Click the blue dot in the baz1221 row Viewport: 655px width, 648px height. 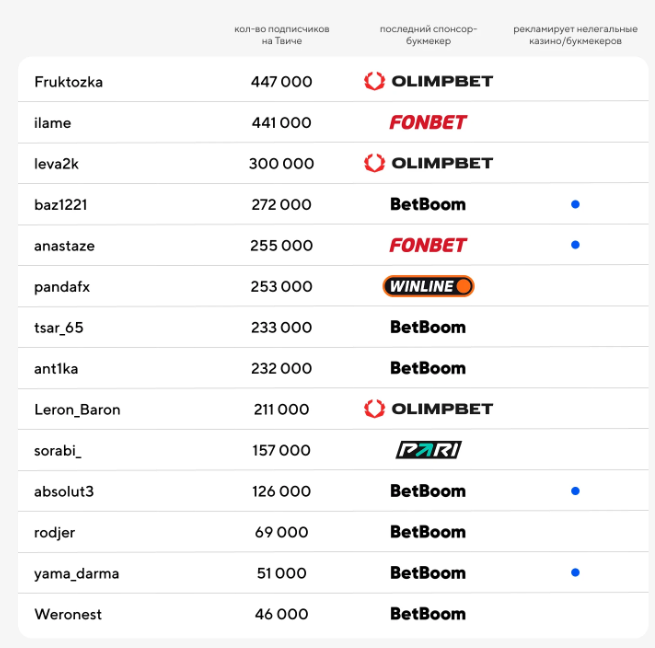[575, 204]
